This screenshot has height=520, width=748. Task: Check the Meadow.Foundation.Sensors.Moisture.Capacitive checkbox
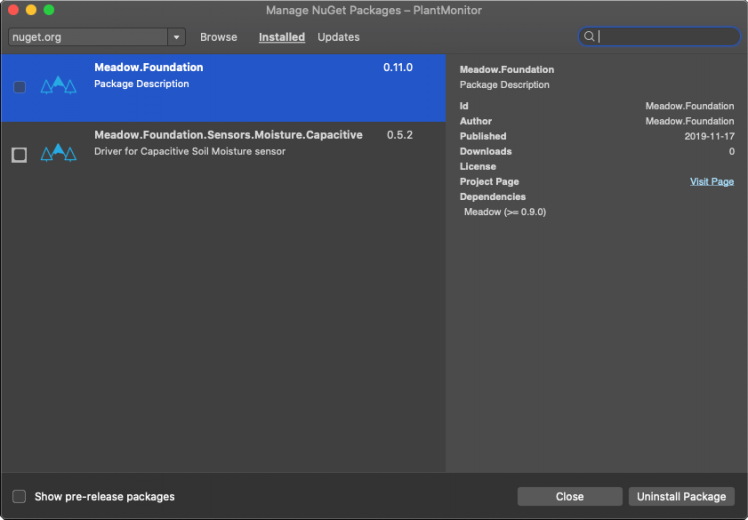[20, 155]
